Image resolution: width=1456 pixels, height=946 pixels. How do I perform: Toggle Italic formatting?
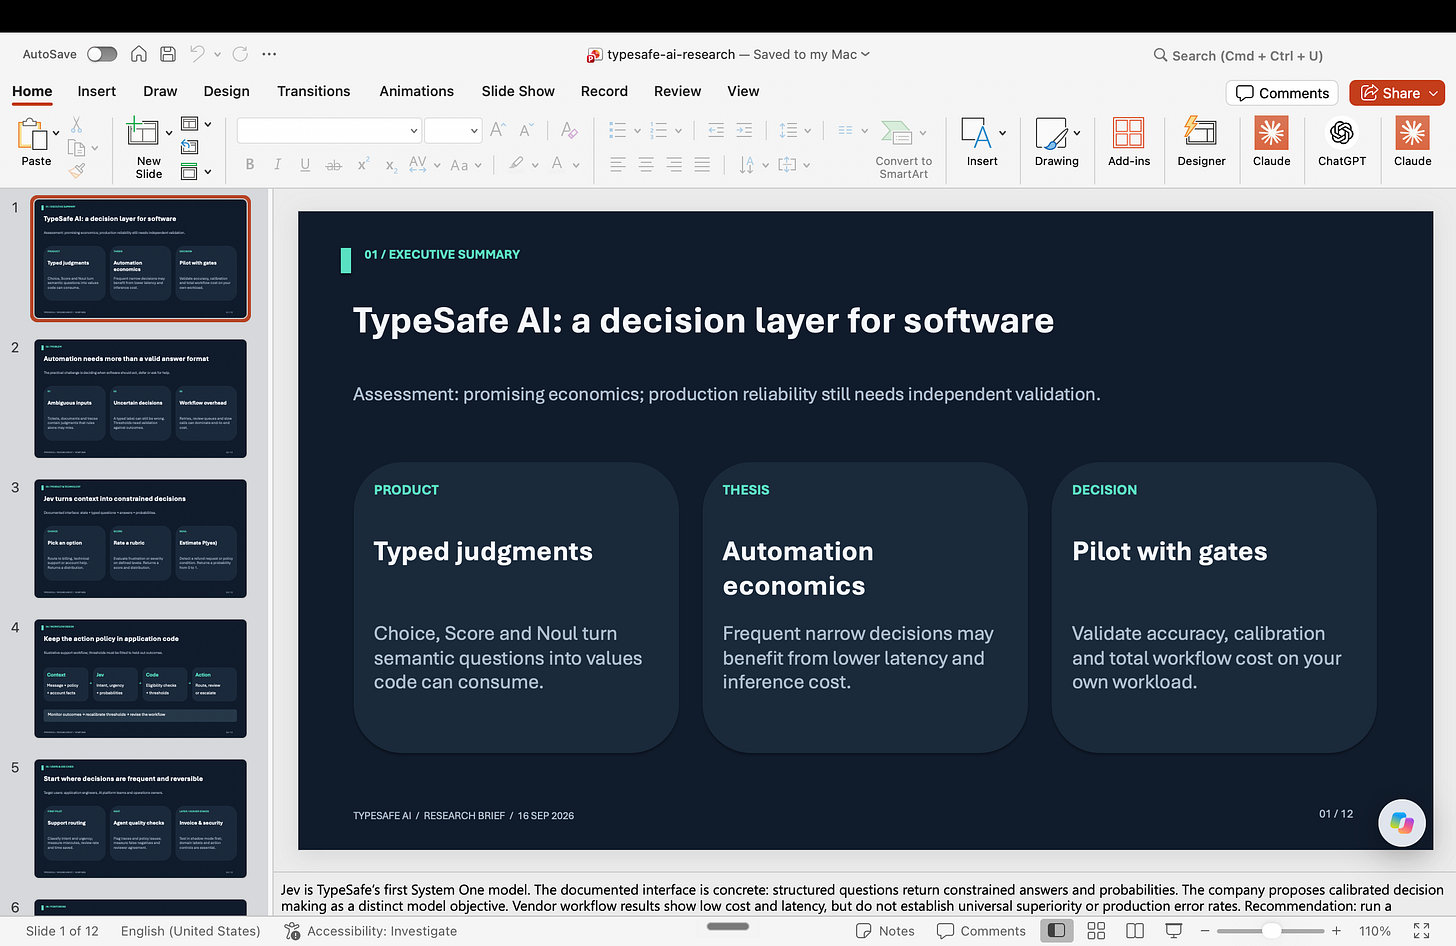(277, 165)
